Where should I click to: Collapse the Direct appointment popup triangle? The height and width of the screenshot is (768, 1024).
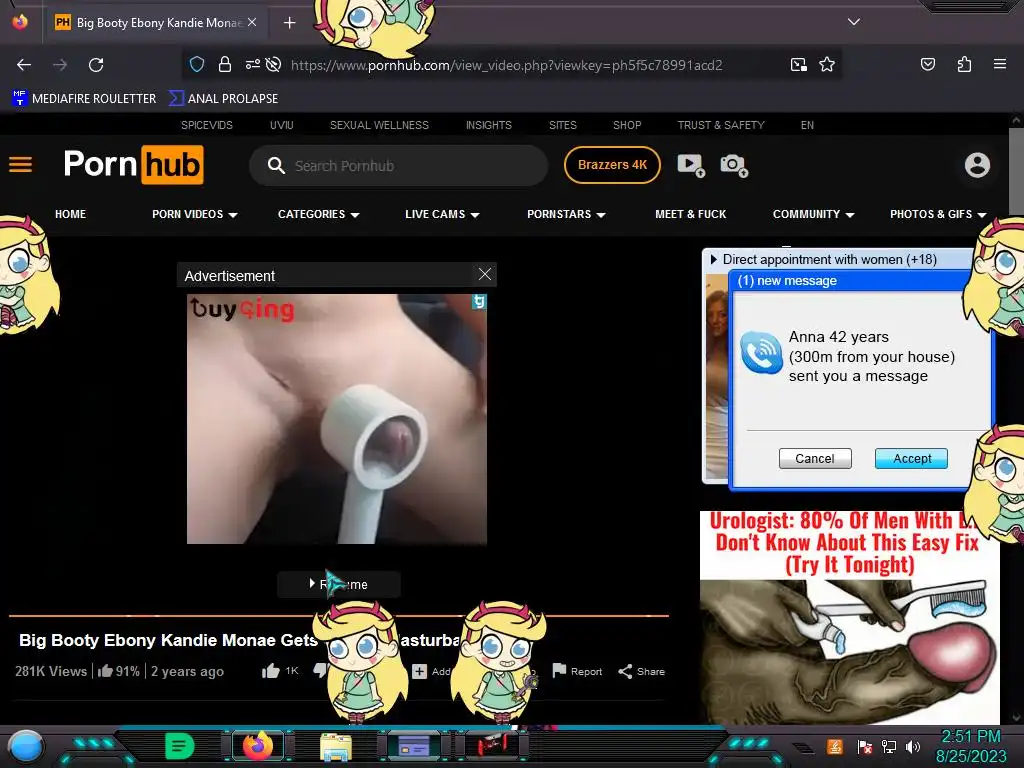pyautogui.click(x=713, y=259)
